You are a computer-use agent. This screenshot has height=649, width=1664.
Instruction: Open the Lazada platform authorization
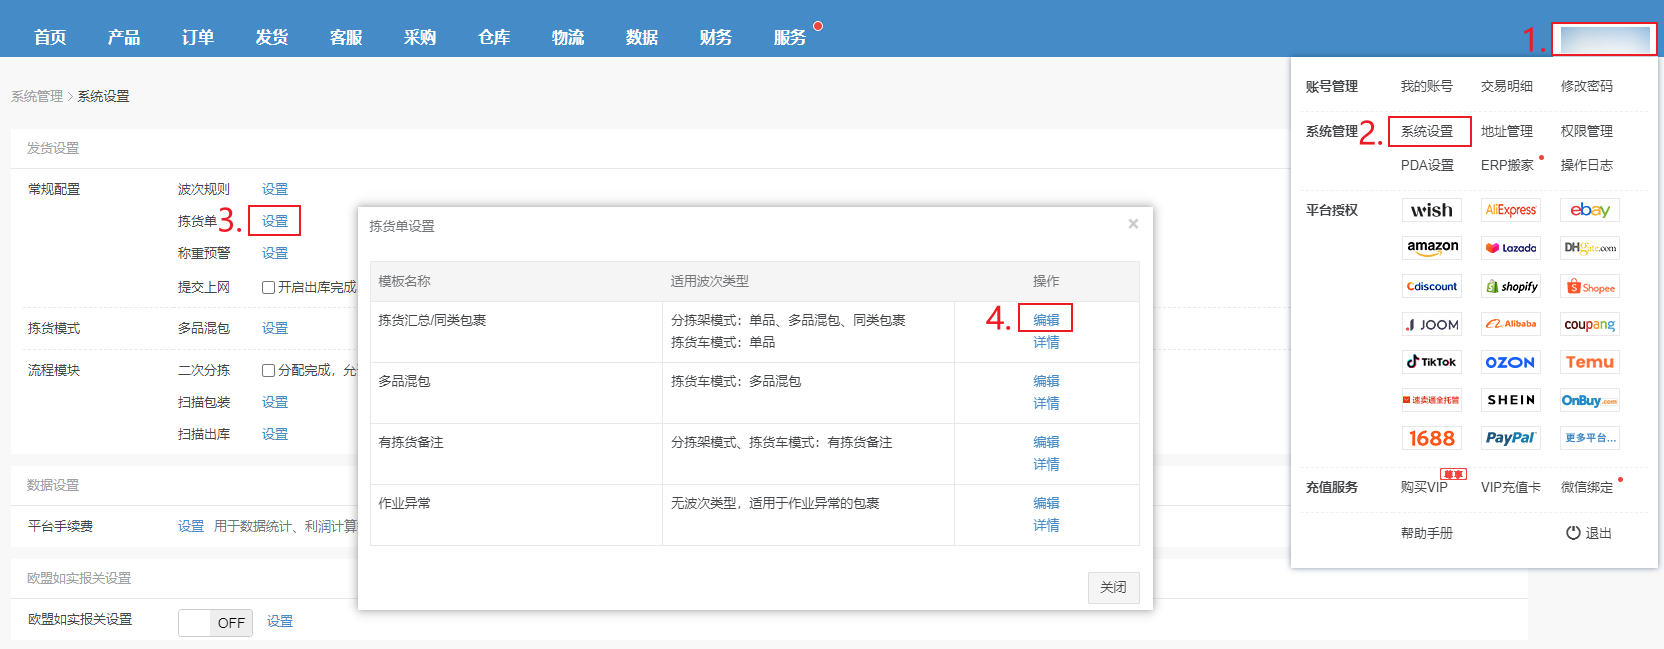tap(1510, 248)
